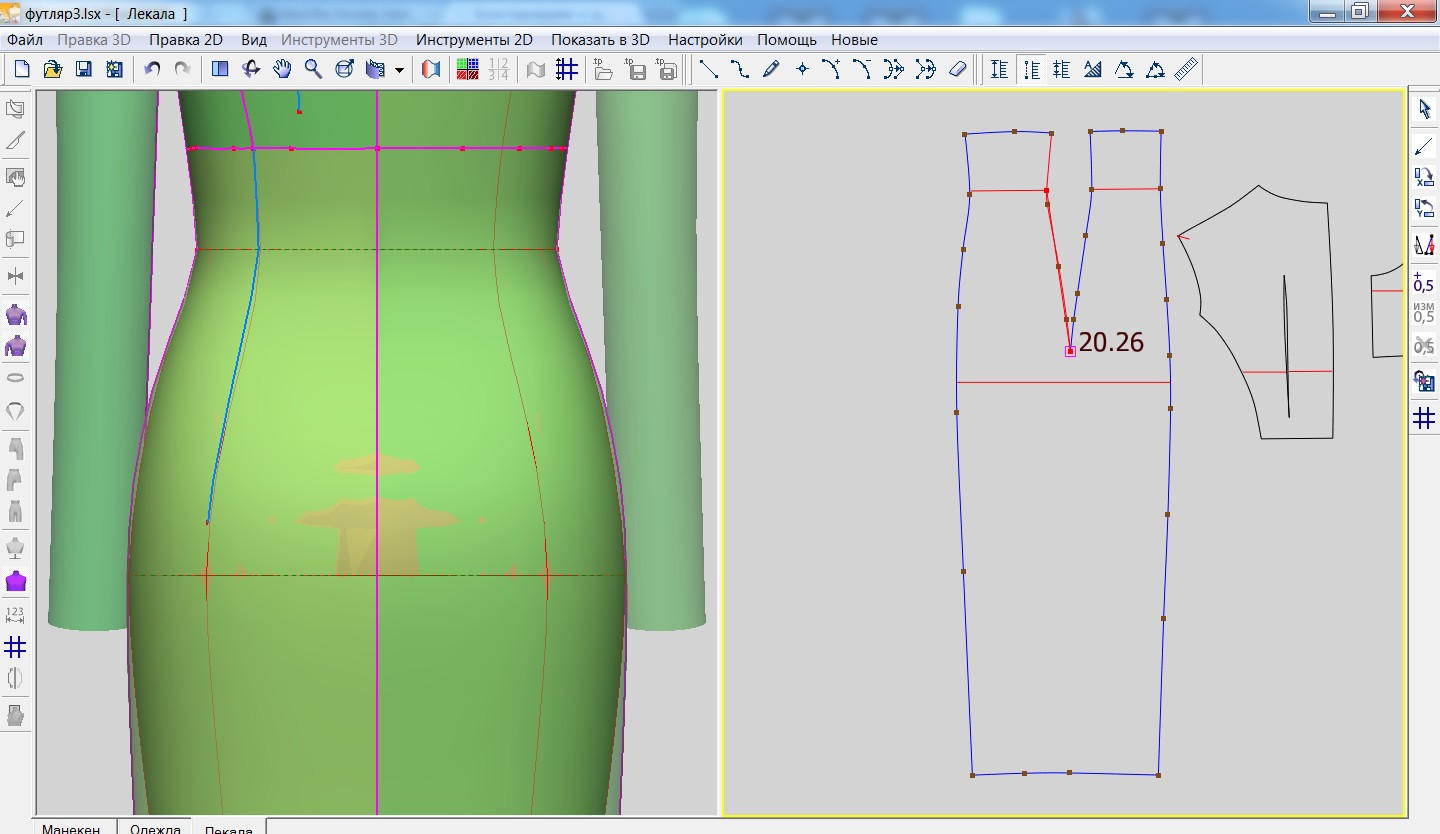Activate the pan hand tool
This screenshot has height=834, width=1440.
pyautogui.click(x=283, y=69)
